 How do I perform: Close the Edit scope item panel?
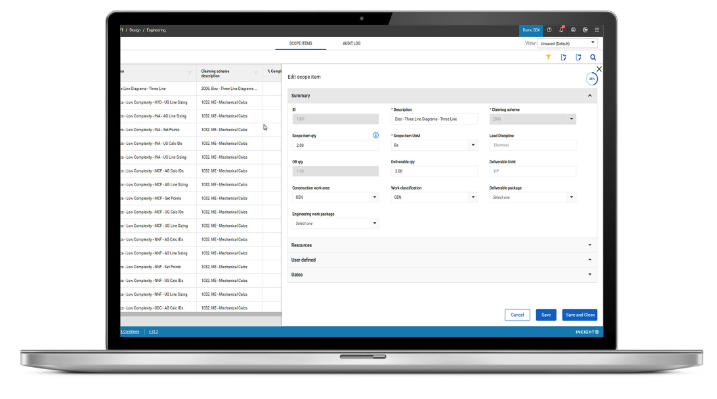tap(599, 69)
